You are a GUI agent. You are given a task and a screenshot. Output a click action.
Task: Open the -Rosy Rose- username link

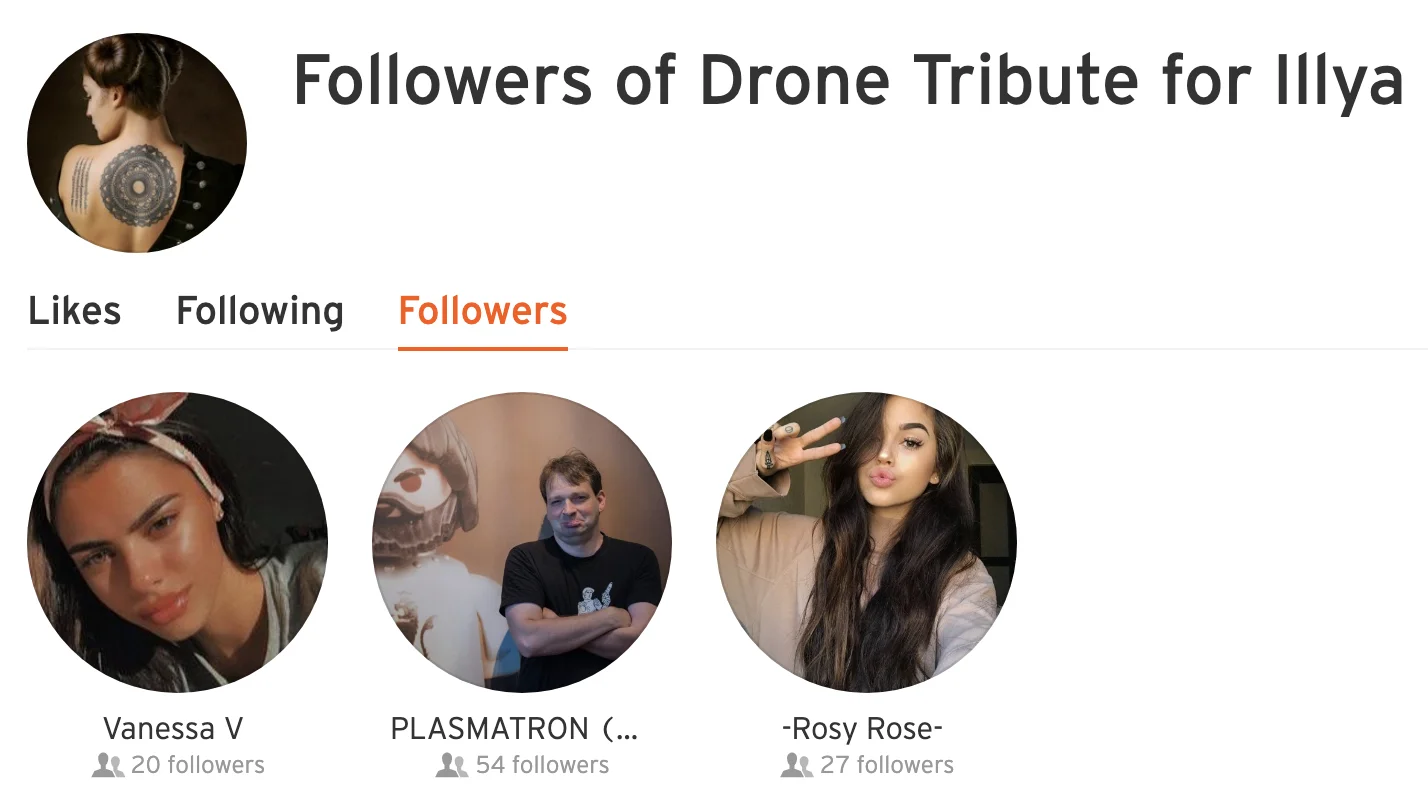pos(862,728)
